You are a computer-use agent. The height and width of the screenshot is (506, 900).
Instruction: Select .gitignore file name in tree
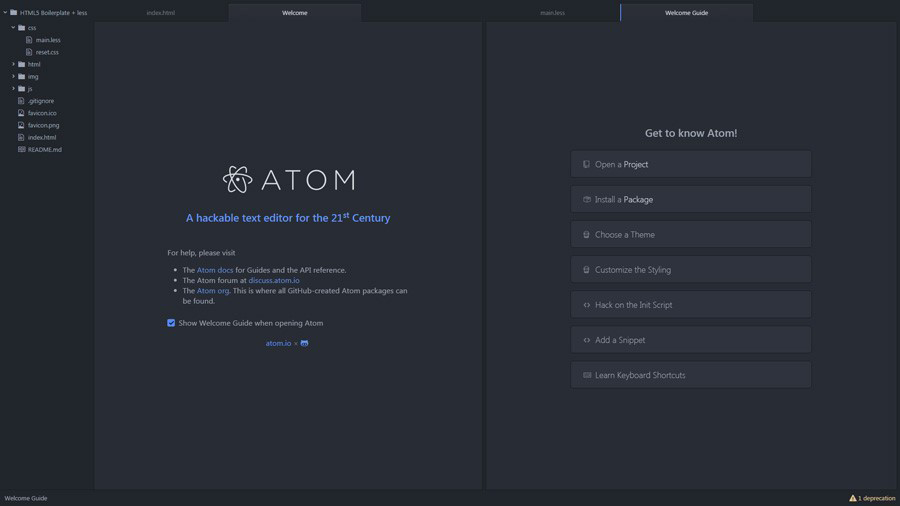point(41,101)
